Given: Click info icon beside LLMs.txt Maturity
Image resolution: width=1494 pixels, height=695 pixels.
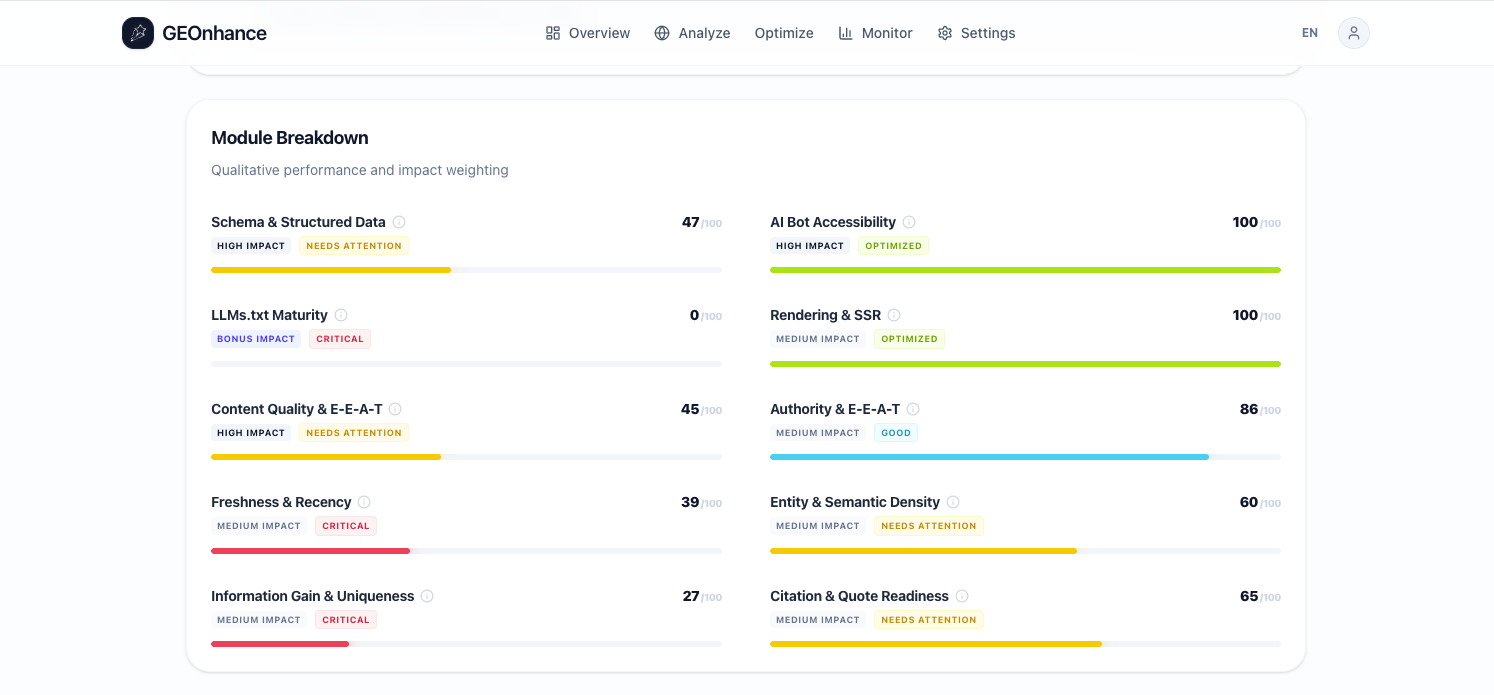Looking at the screenshot, I should click(341, 315).
